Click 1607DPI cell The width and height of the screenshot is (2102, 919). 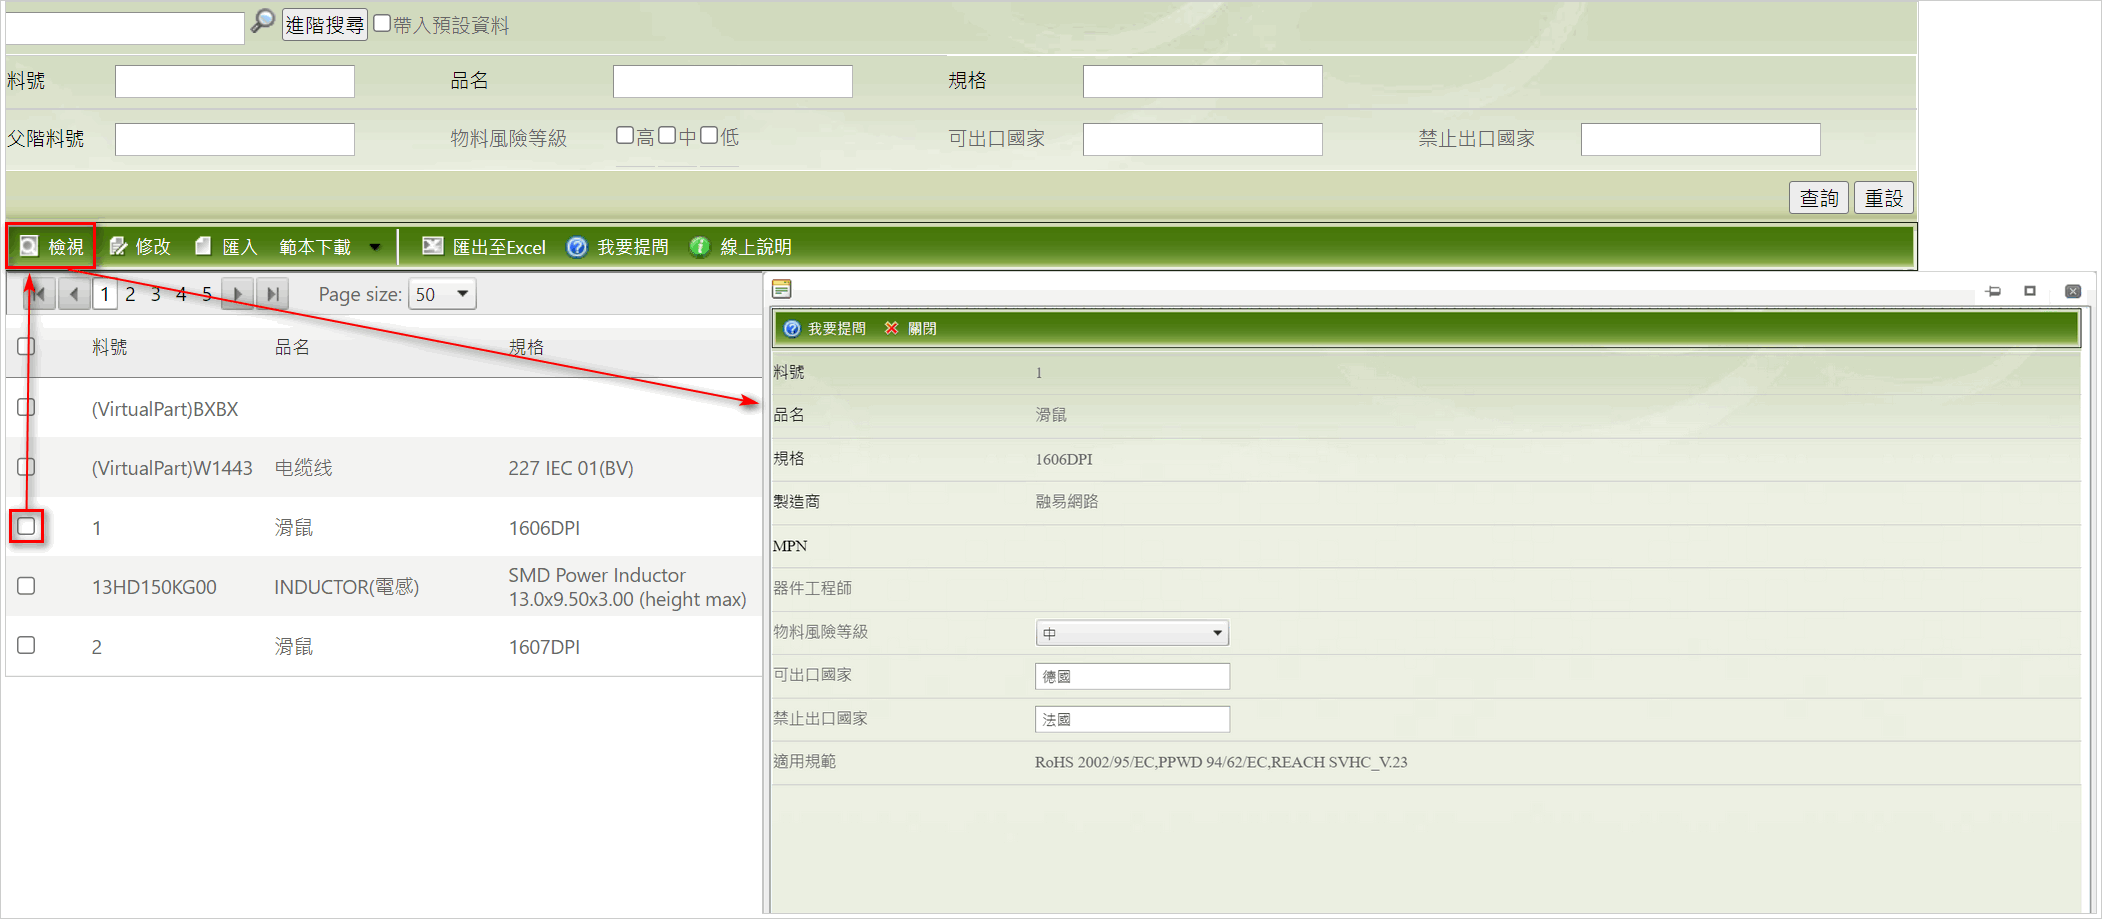click(x=544, y=647)
